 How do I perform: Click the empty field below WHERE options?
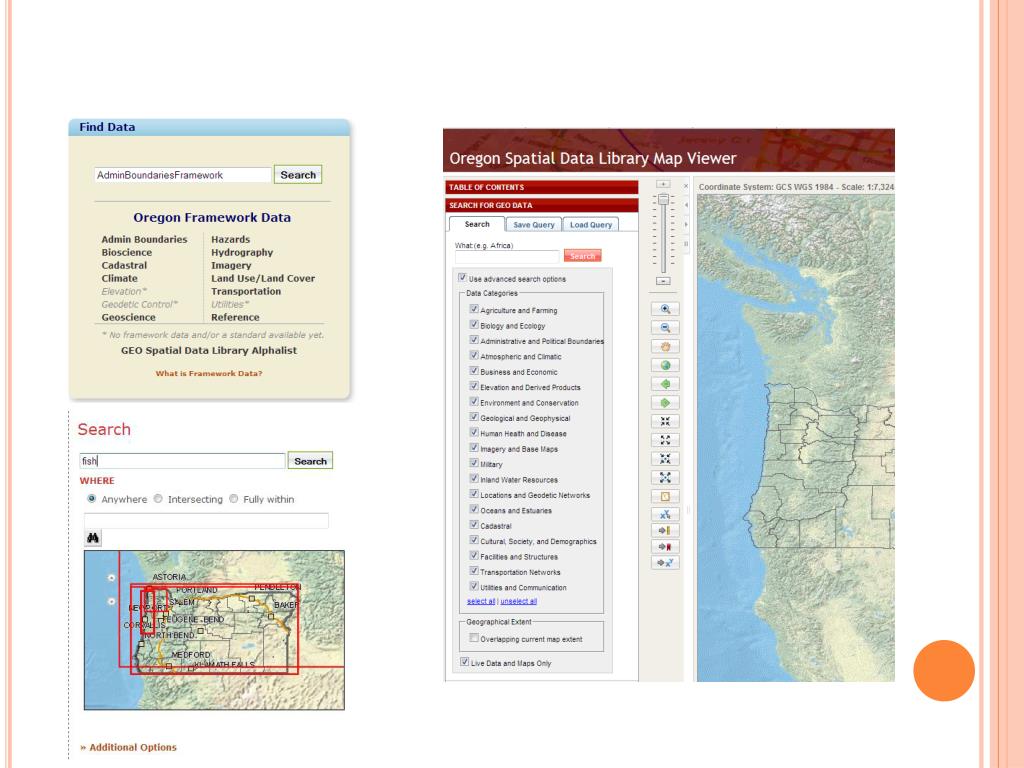[x=206, y=520]
